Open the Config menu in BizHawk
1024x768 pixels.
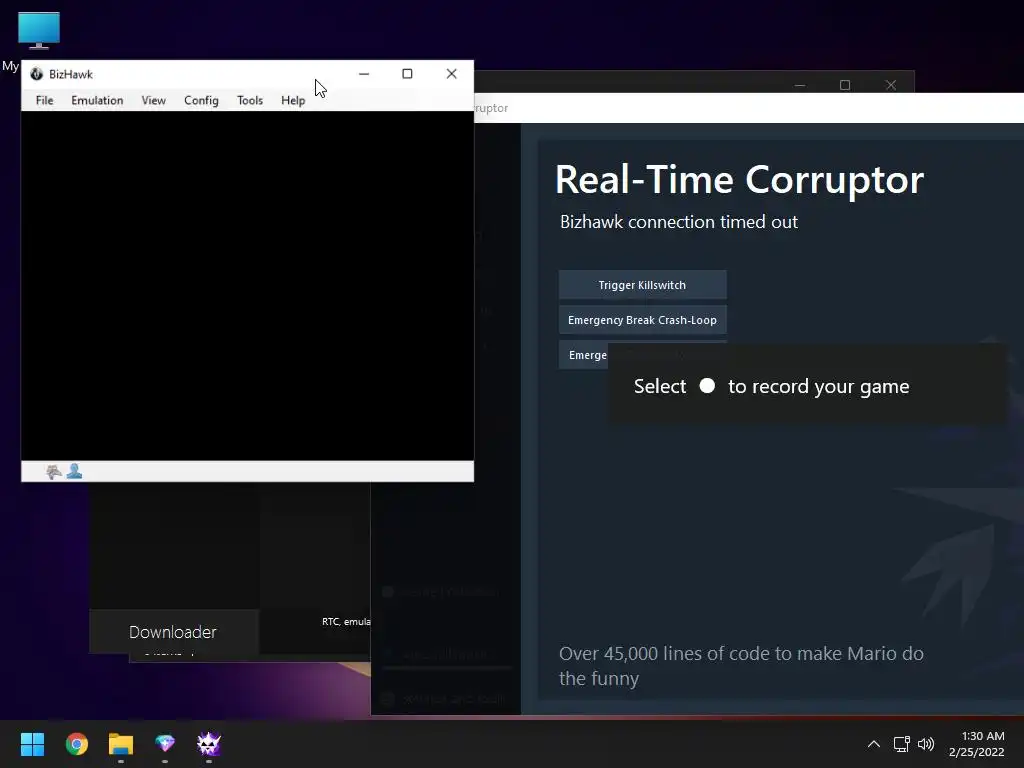[x=201, y=101]
